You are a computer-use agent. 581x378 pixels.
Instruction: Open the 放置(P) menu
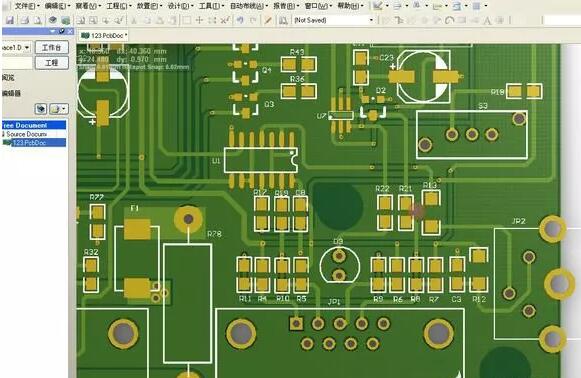coord(149,6)
